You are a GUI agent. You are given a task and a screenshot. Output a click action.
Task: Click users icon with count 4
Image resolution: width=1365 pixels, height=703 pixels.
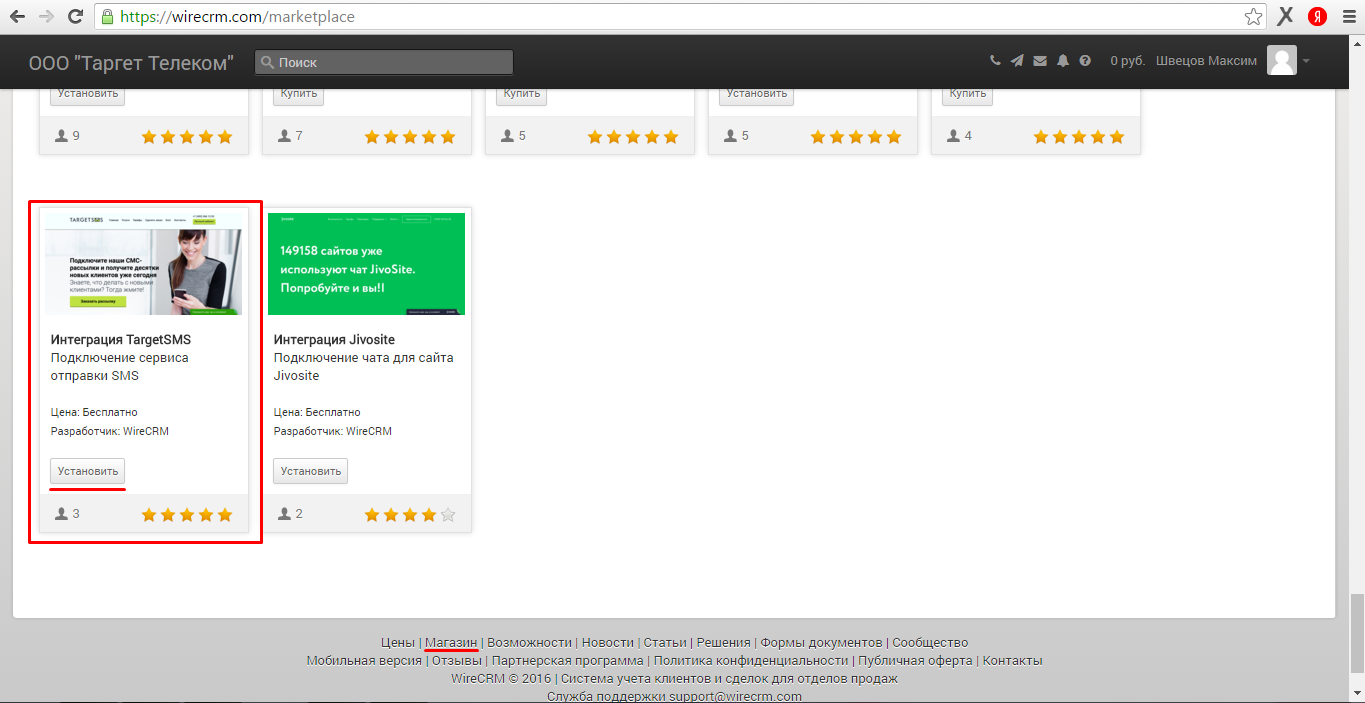[x=954, y=136]
